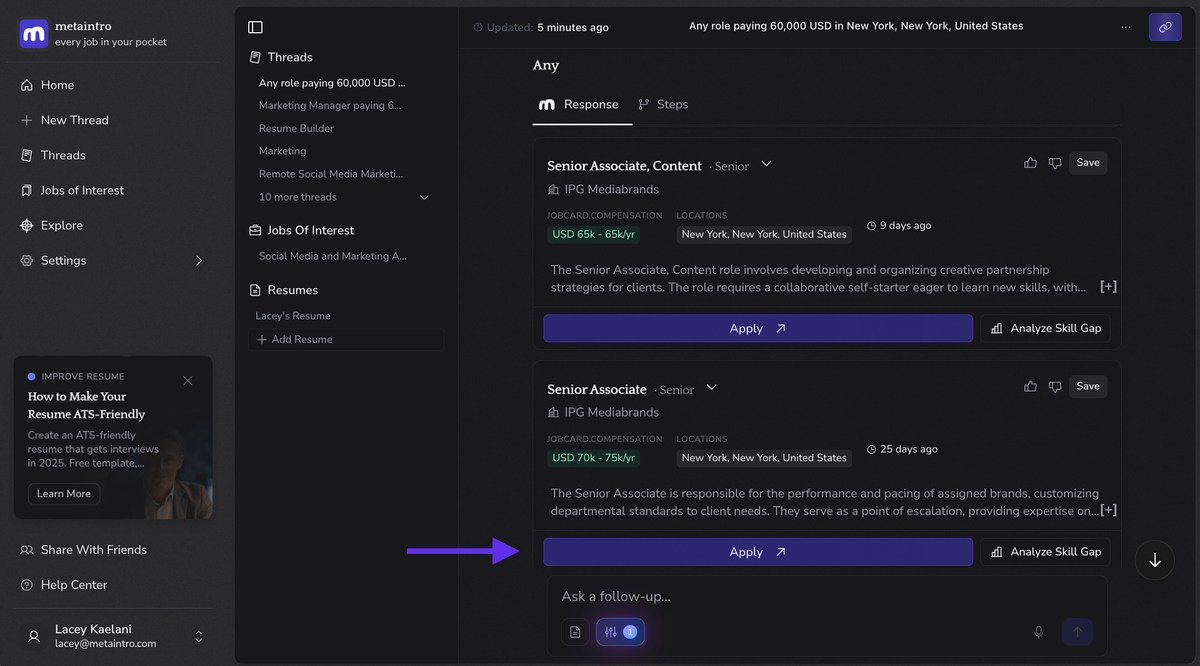Screen dimensions: 1200x666
Task: Click Analyze Skill Gap for first job
Action: coord(1045,328)
